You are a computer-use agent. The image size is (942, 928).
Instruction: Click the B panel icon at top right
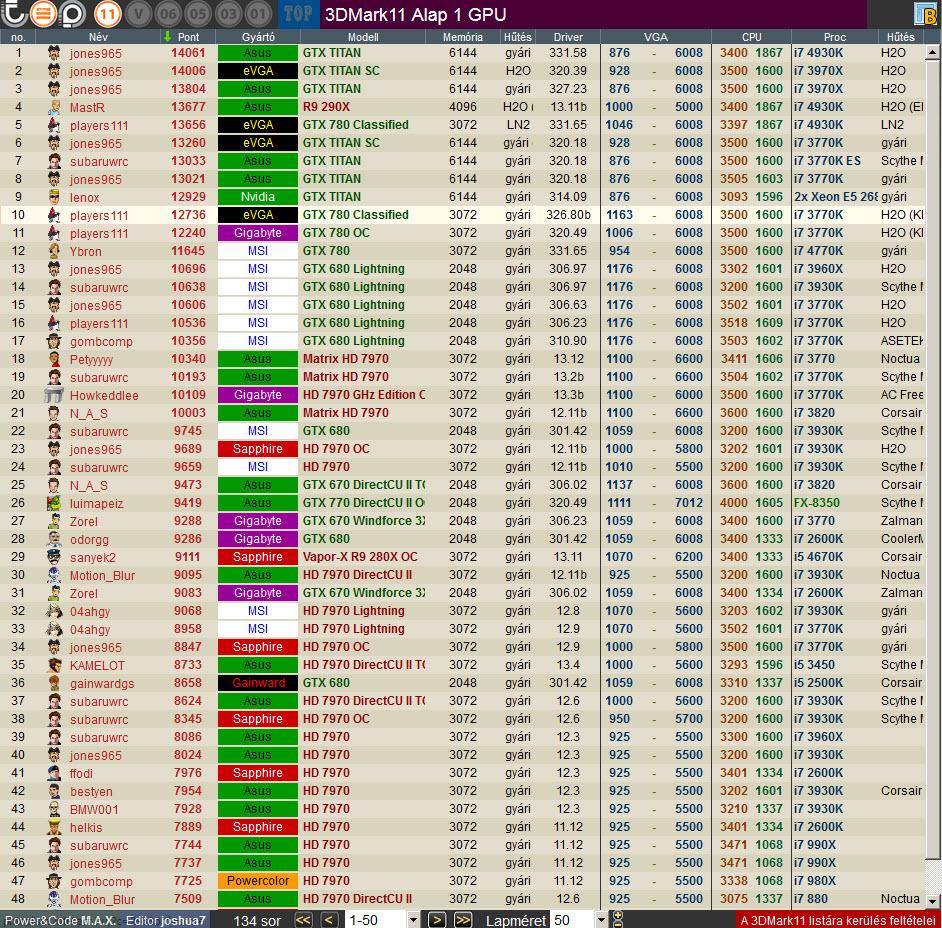pos(926,14)
